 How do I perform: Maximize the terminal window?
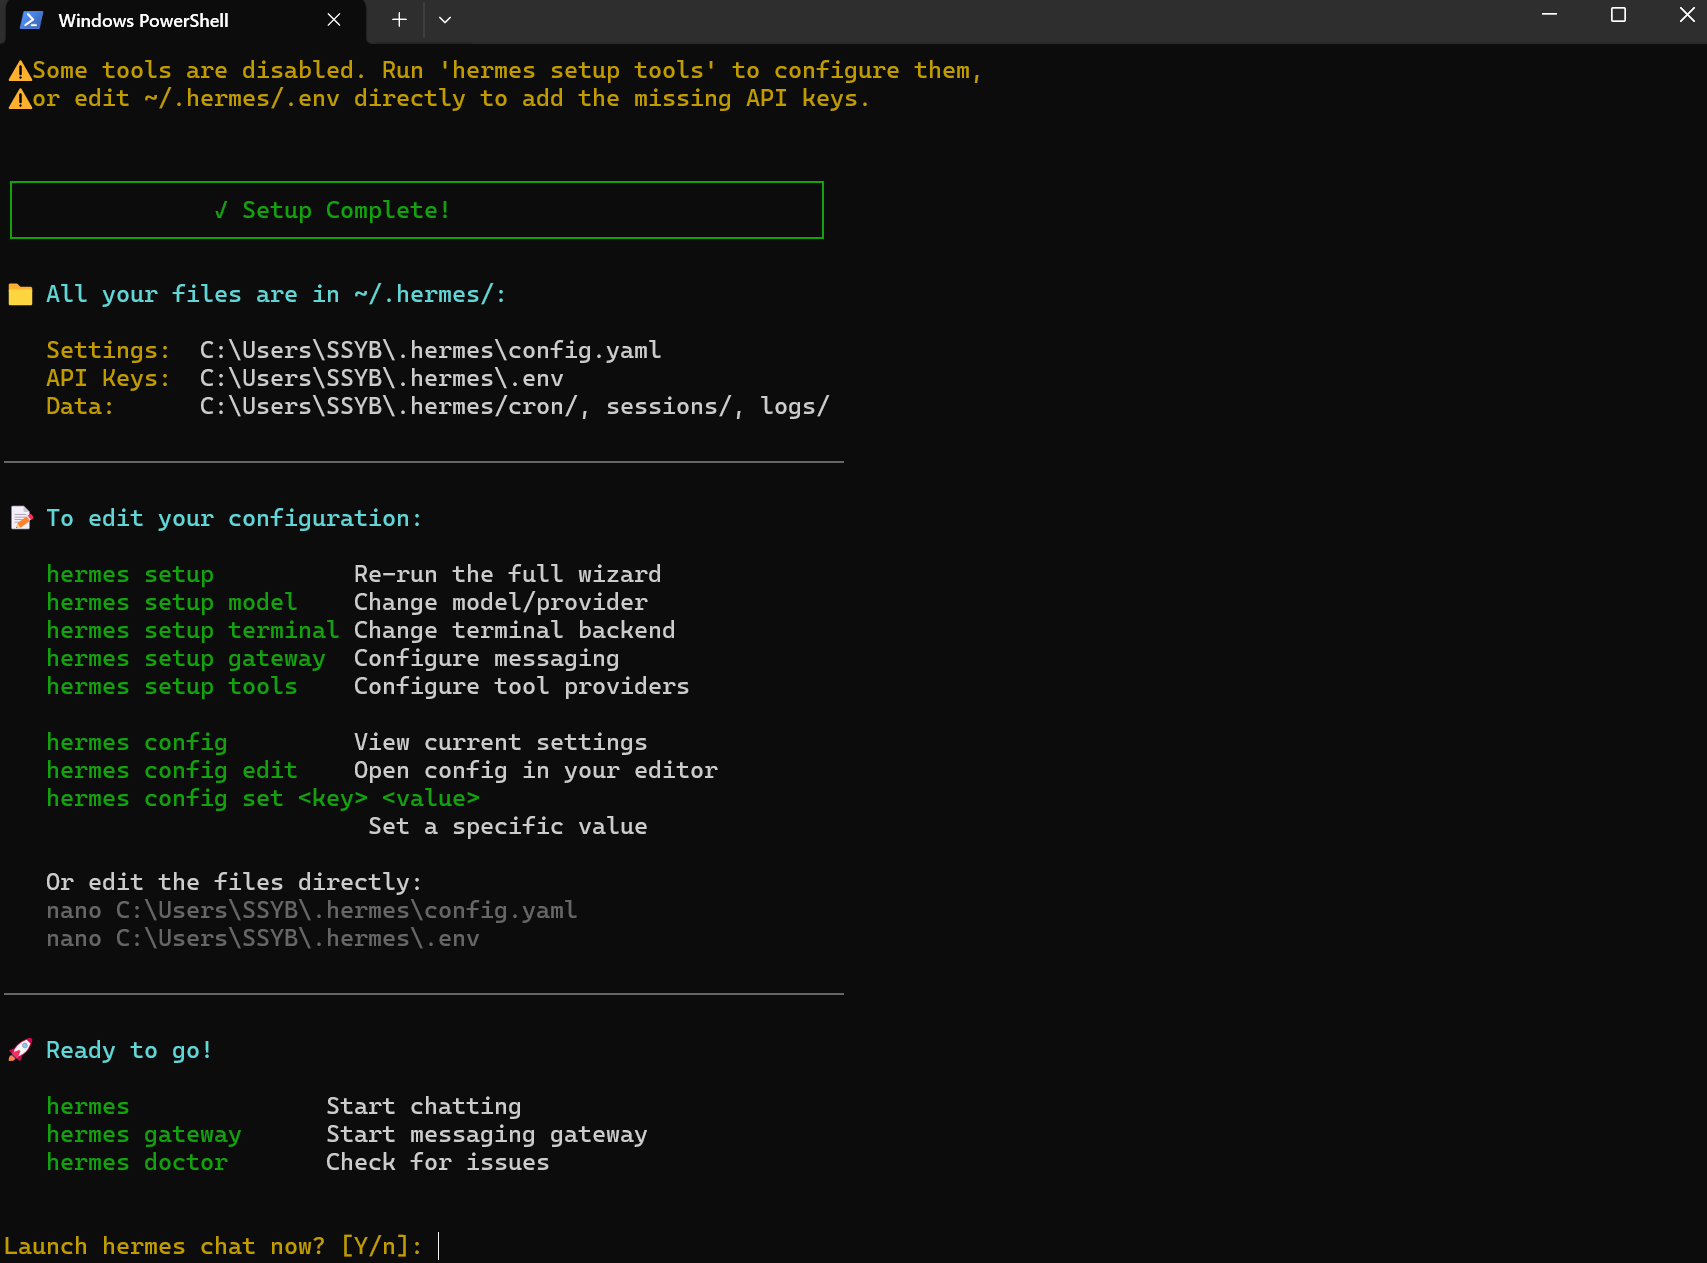click(1618, 15)
